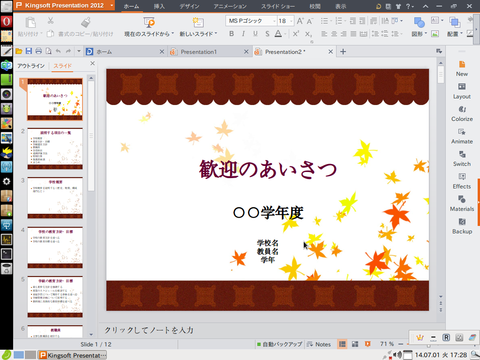This screenshot has height=360, width=480.
Task: Open file with folder icon in quick toolbar
Action: [19, 51]
